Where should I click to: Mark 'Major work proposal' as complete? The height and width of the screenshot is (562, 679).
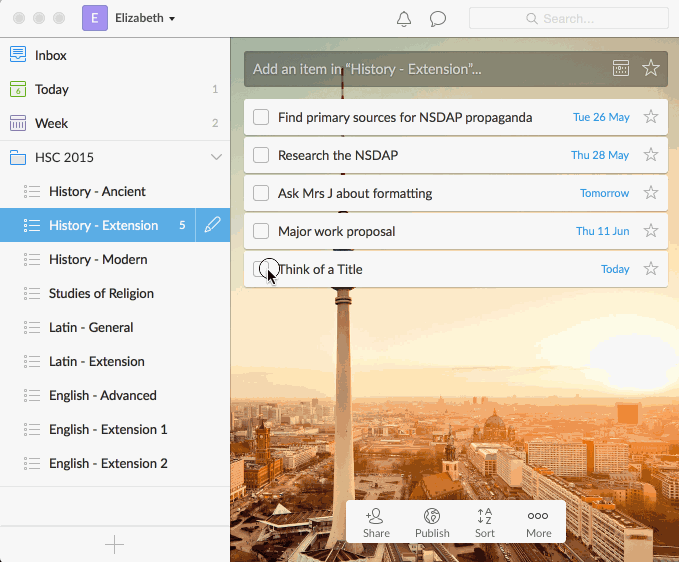pyautogui.click(x=261, y=231)
